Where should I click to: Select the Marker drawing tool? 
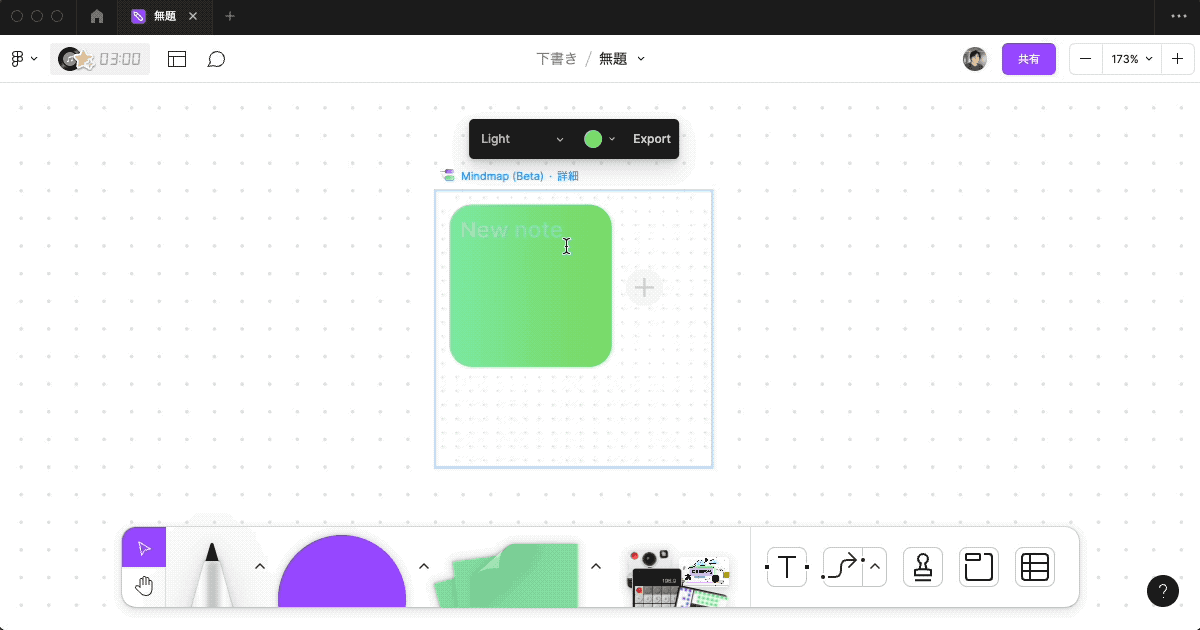pyautogui.click(x=213, y=570)
